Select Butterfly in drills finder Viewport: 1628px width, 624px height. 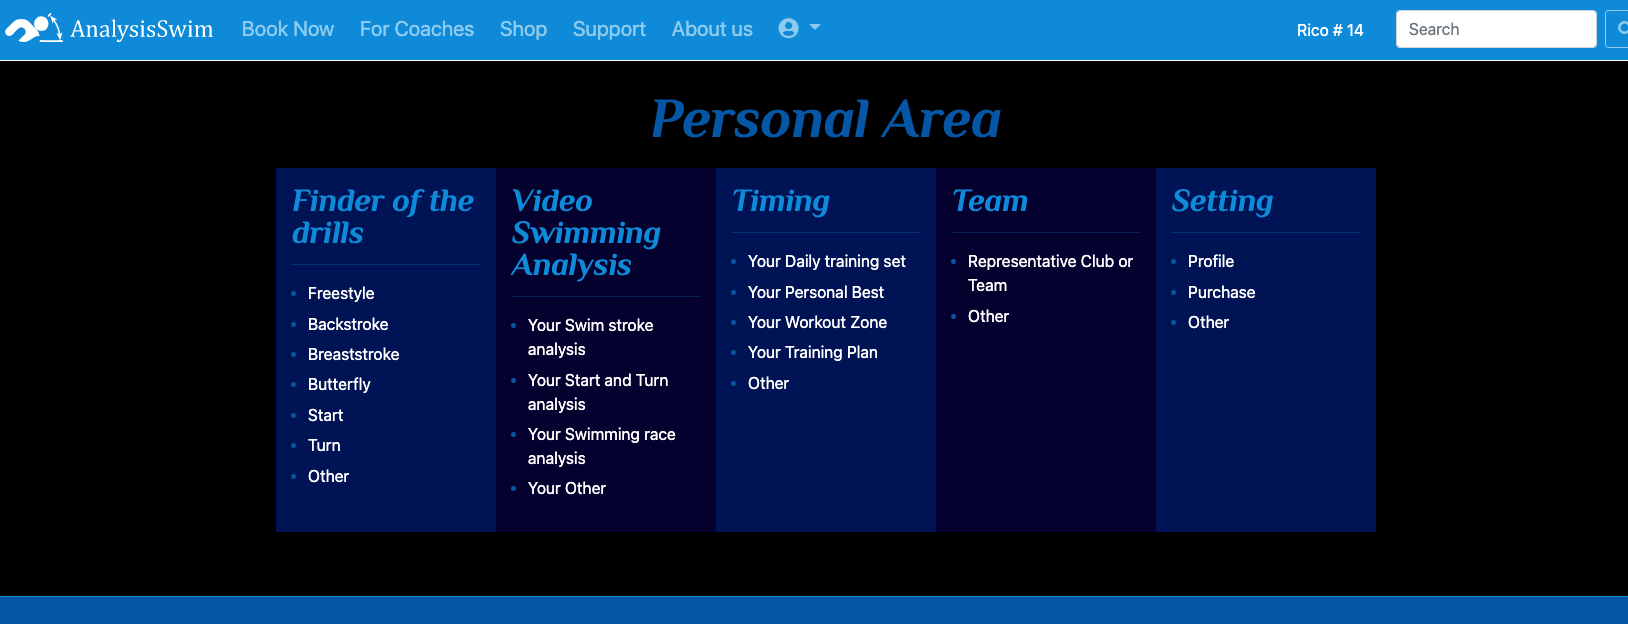click(x=339, y=384)
